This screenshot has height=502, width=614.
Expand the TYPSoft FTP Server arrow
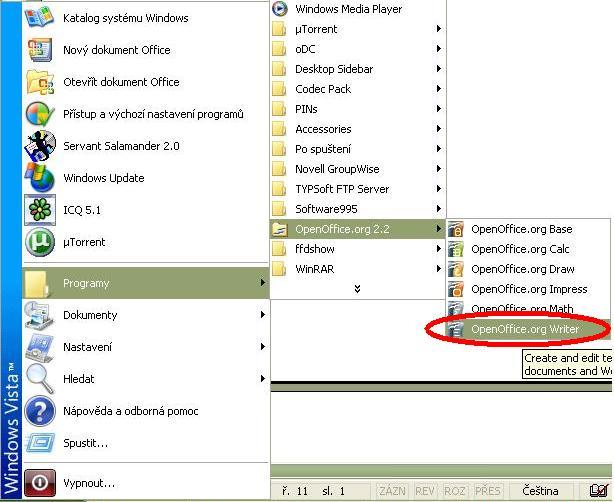pos(439,189)
